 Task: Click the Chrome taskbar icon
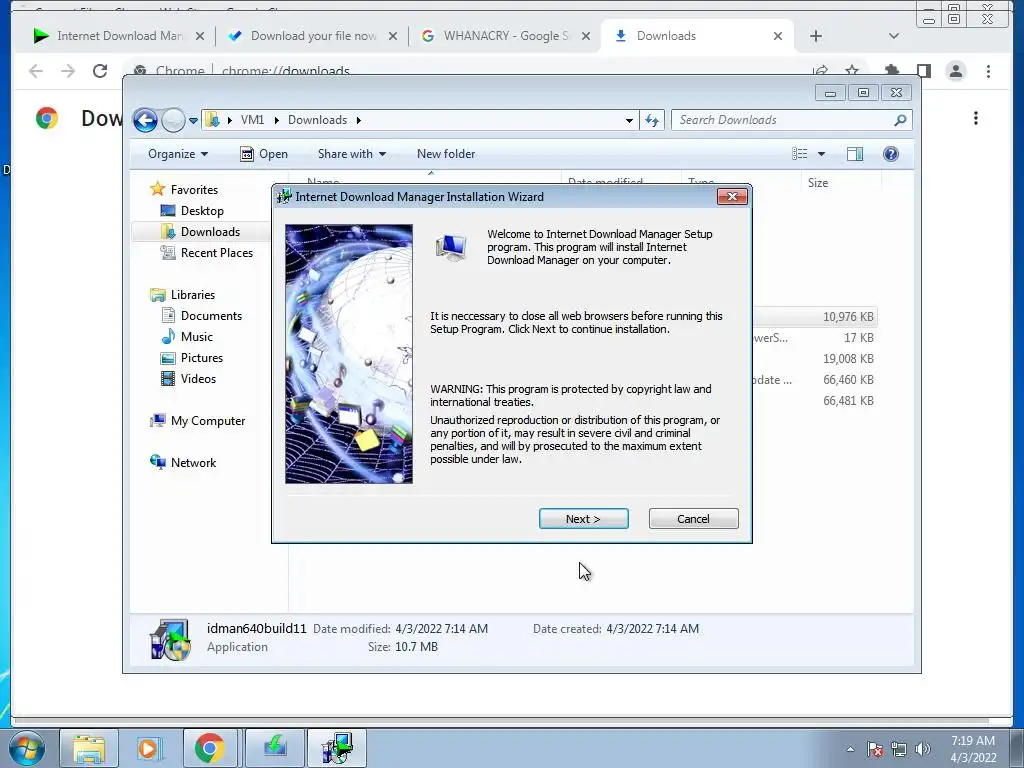(x=209, y=748)
